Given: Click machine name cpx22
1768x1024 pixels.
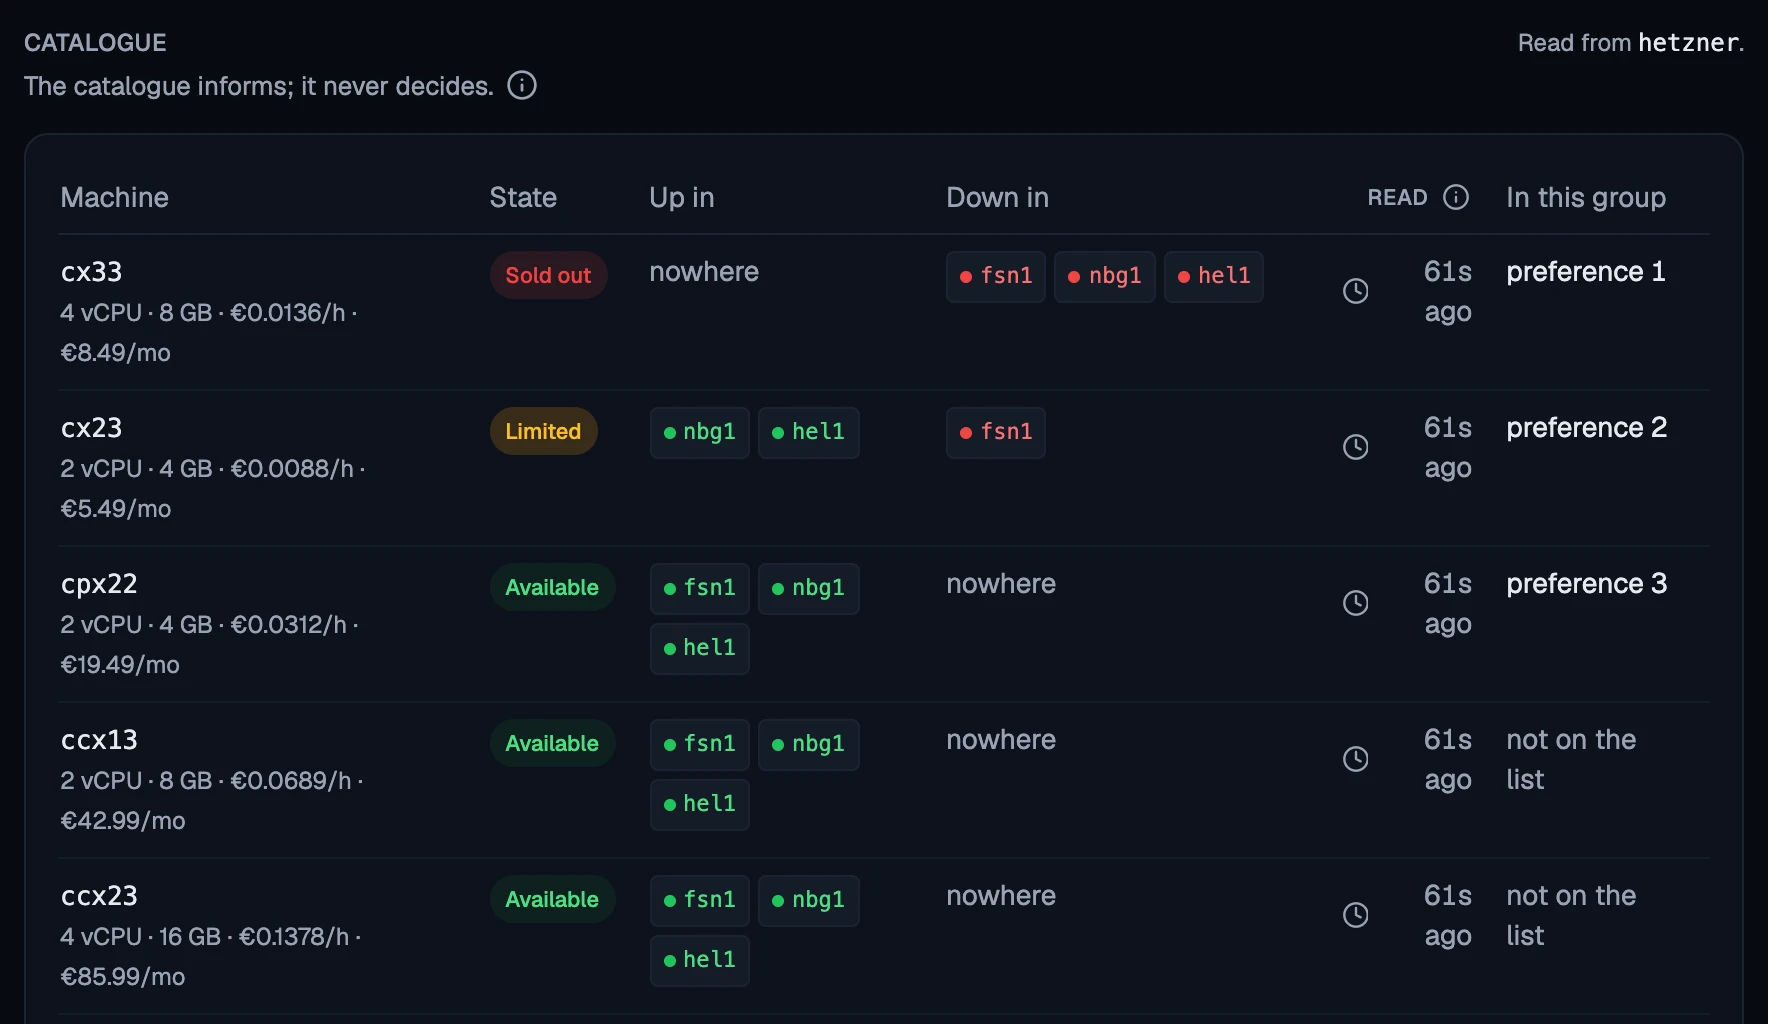Looking at the screenshot, I should point(99,584).
